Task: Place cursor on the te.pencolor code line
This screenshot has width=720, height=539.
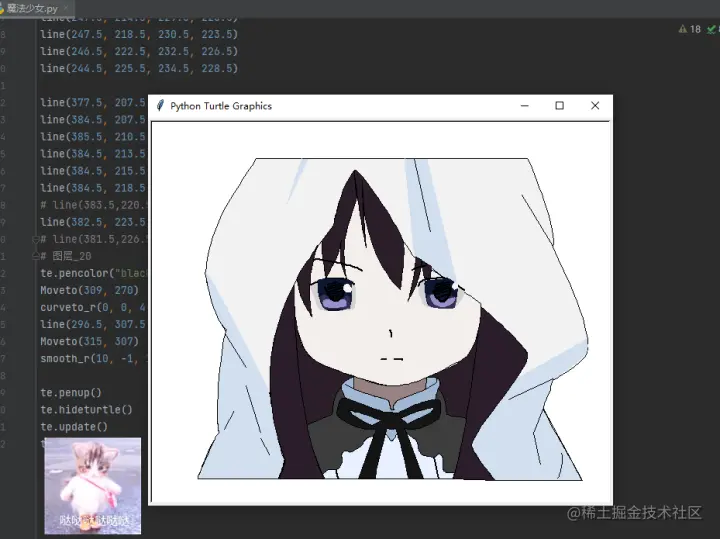Action: pos(93,273)
